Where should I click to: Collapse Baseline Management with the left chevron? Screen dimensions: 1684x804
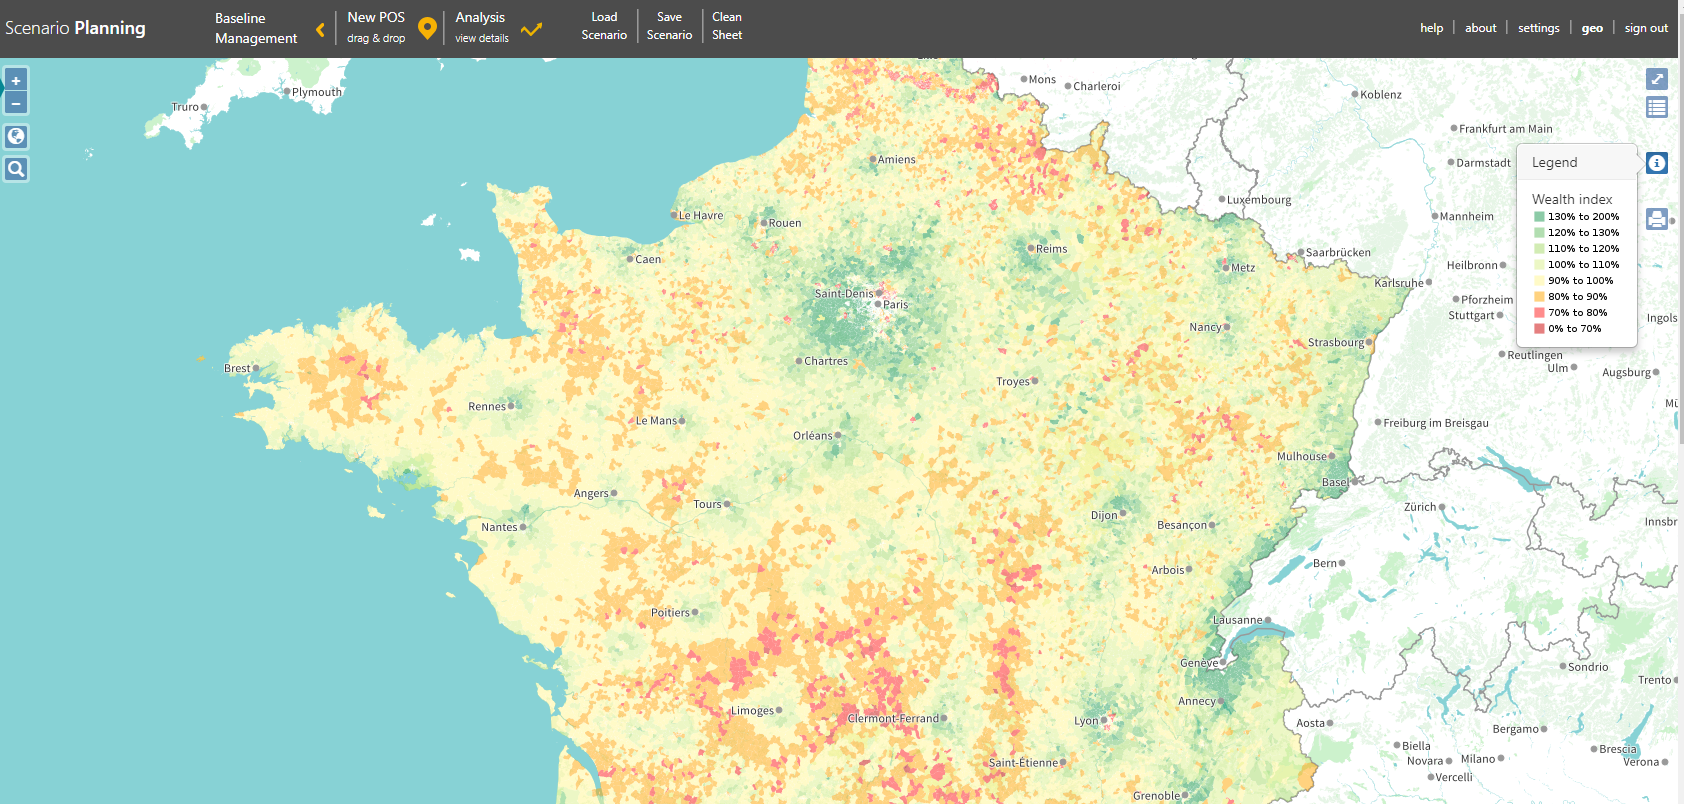click(x=320, y=30)
